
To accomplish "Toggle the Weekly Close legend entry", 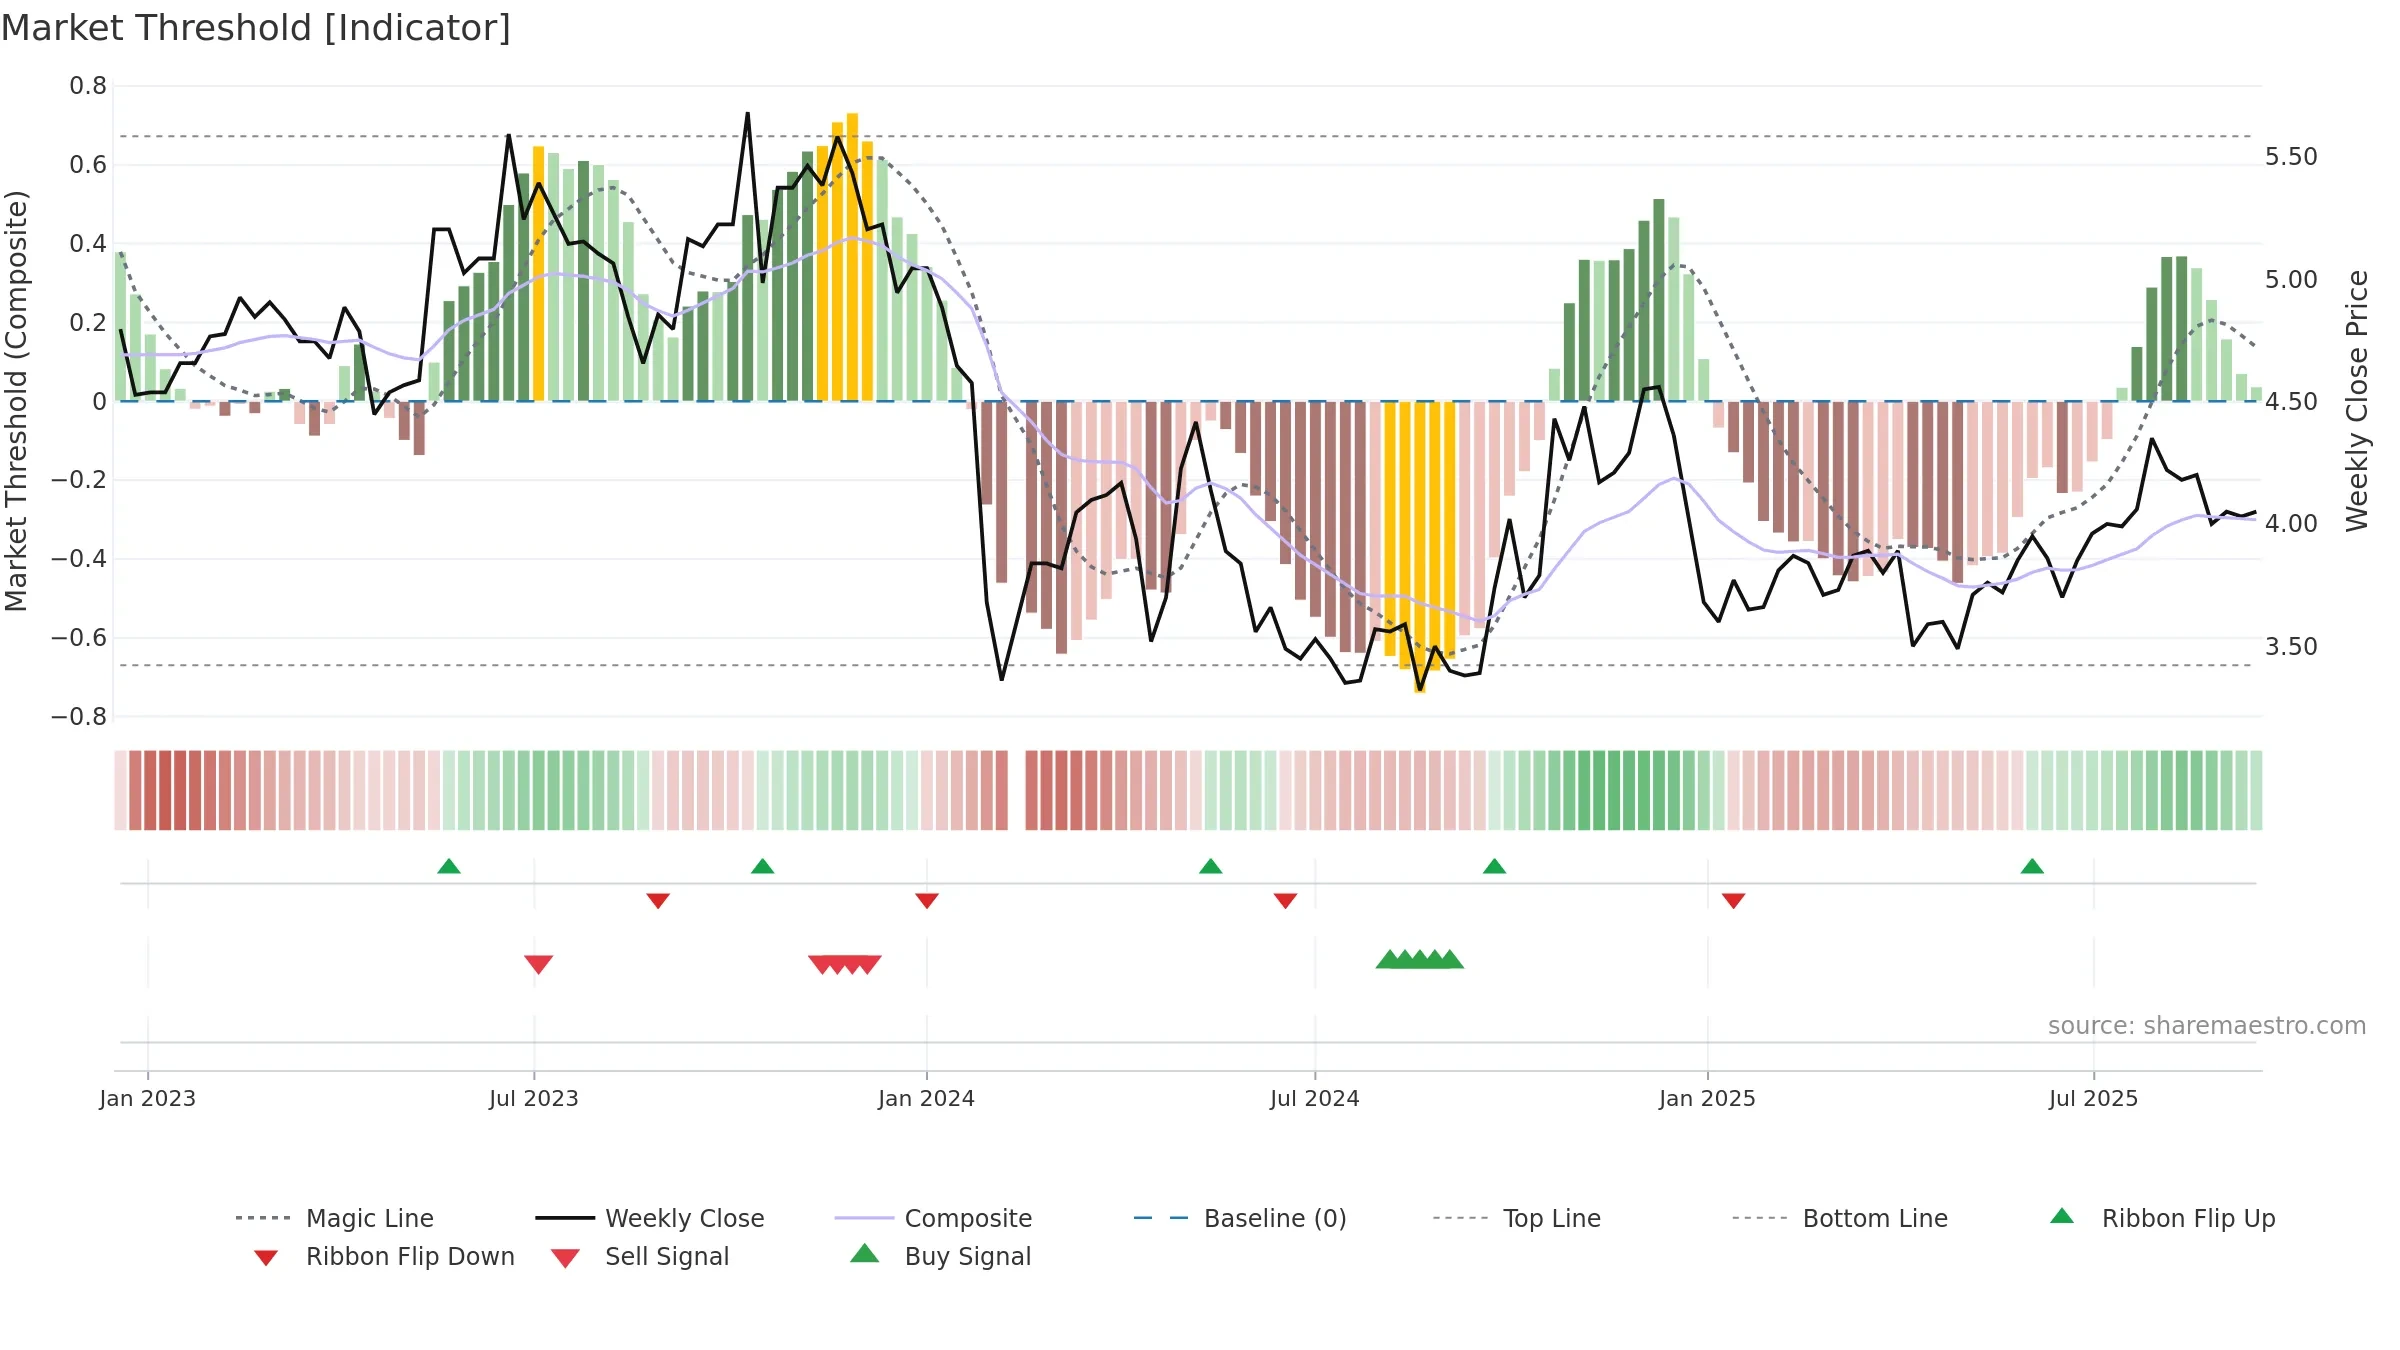I will click(650, 1218).
